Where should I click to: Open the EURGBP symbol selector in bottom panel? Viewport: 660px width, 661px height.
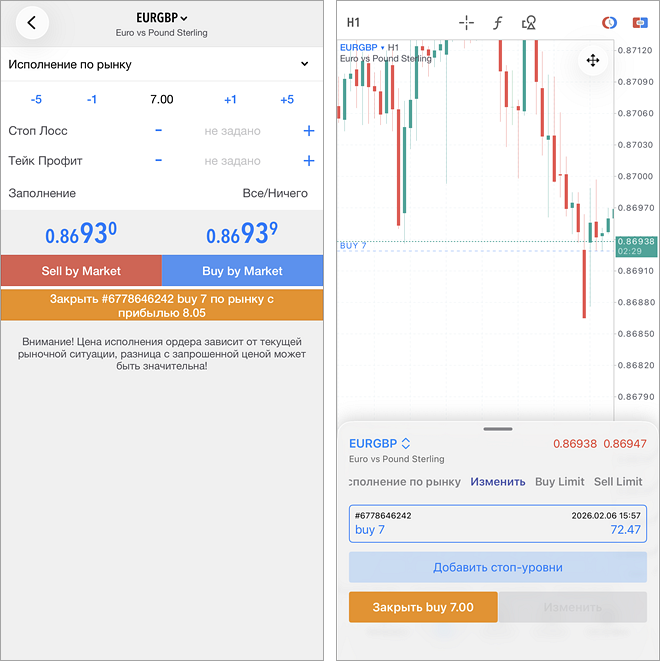380,443
